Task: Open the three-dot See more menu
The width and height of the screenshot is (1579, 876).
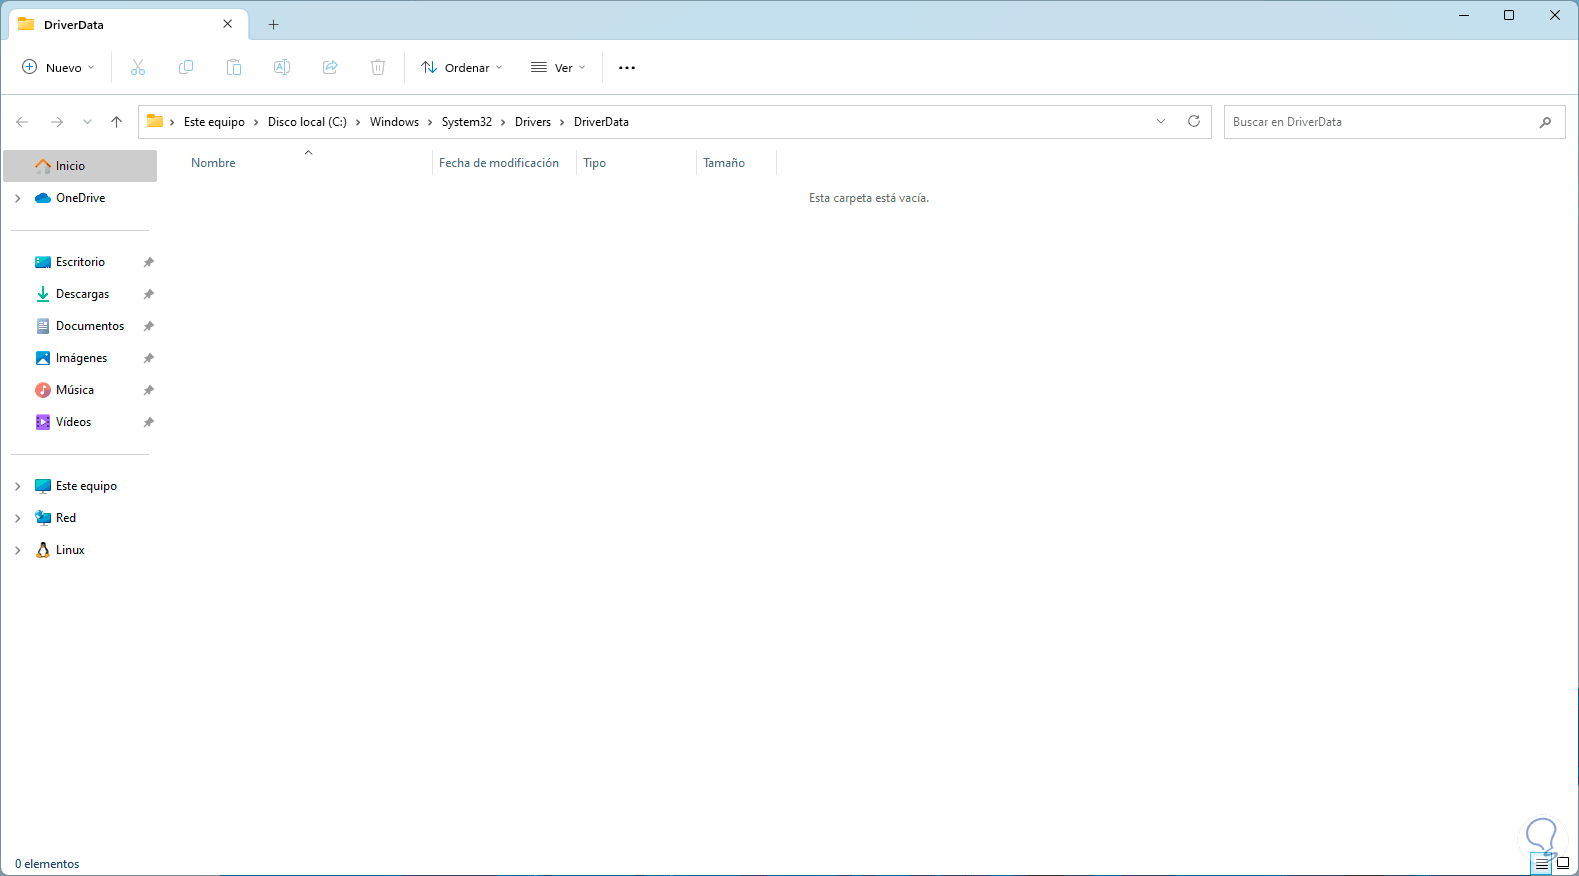Action: [x=627, y=68]
